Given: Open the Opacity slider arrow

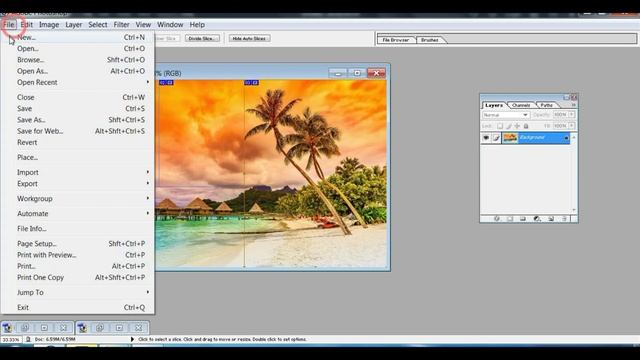Looking at the screenshot, I should (571, 115).
